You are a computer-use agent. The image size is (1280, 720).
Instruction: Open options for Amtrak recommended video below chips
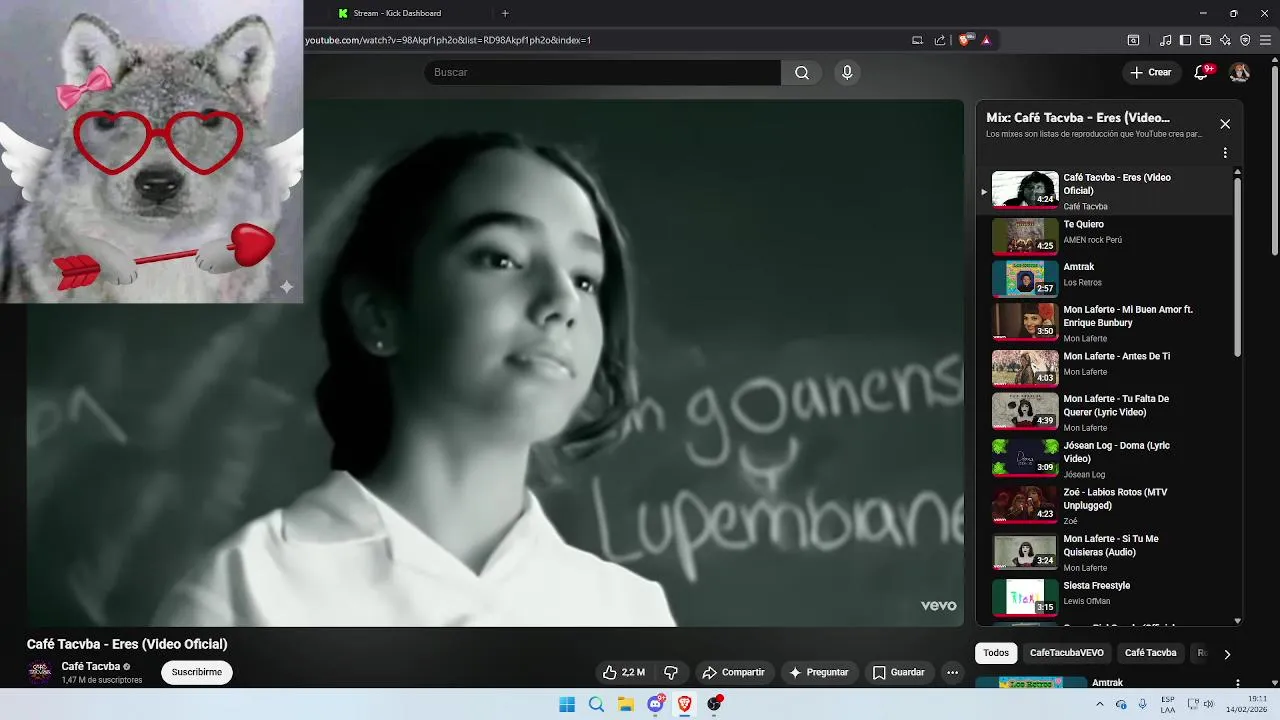coord(1237,683)
